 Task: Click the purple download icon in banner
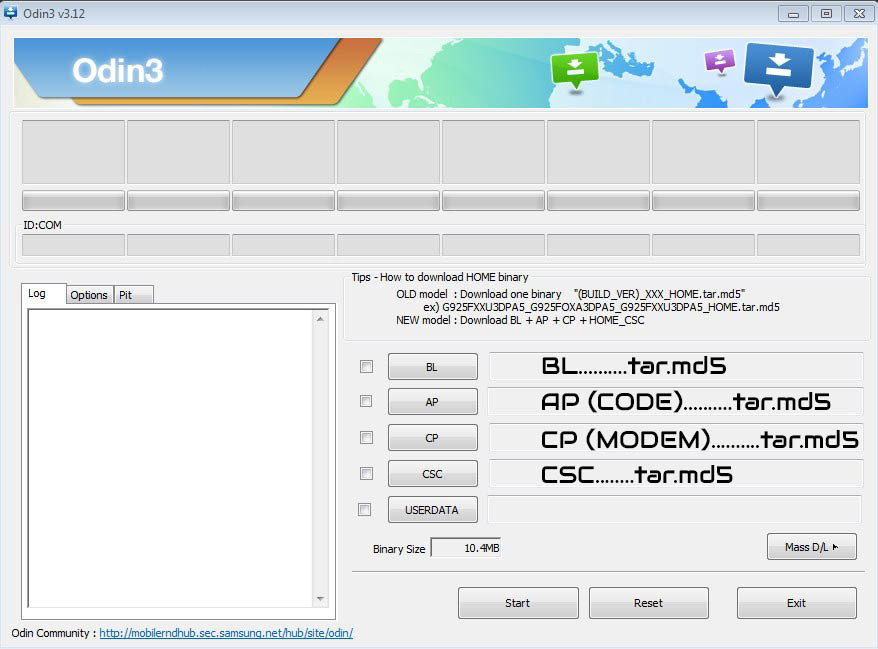pyautogui.click(x=719, y=61)
